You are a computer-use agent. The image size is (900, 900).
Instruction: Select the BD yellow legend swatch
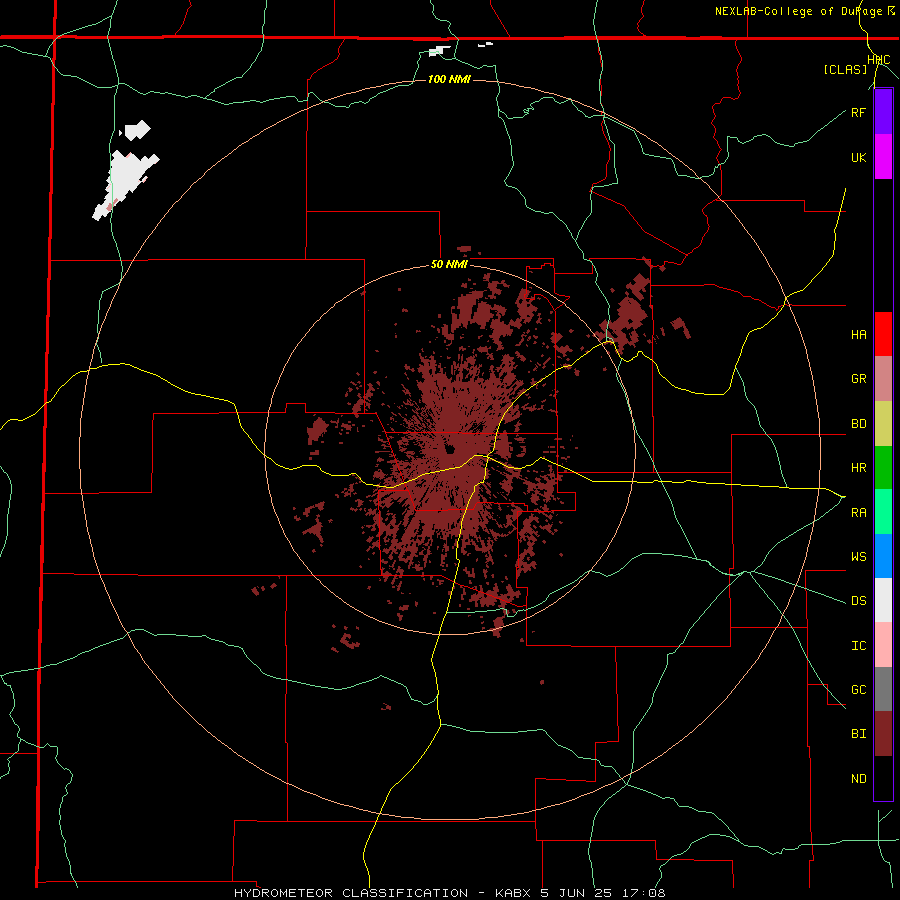pyautogui.click(x=883, y=424)
